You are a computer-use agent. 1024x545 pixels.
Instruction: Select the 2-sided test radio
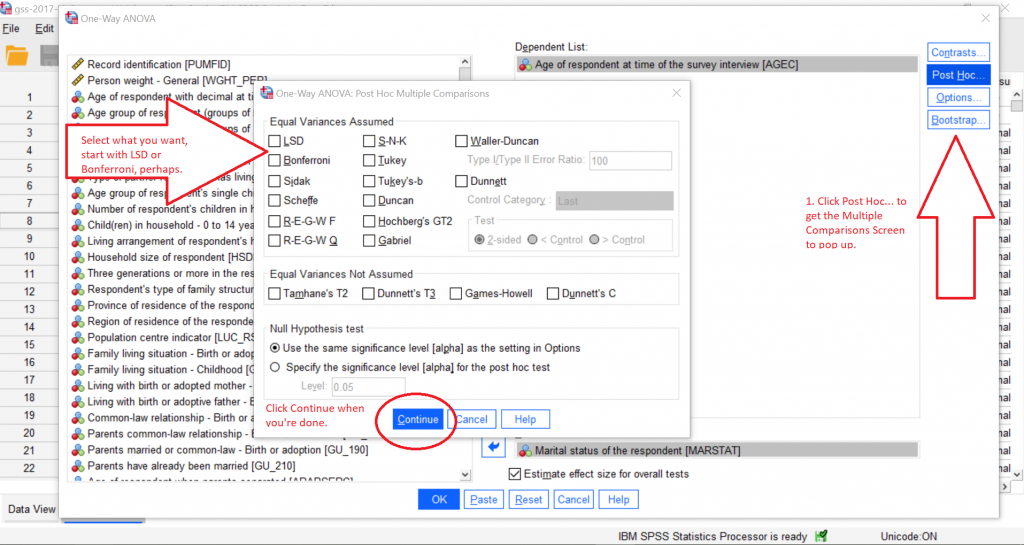tap(479, 240)
